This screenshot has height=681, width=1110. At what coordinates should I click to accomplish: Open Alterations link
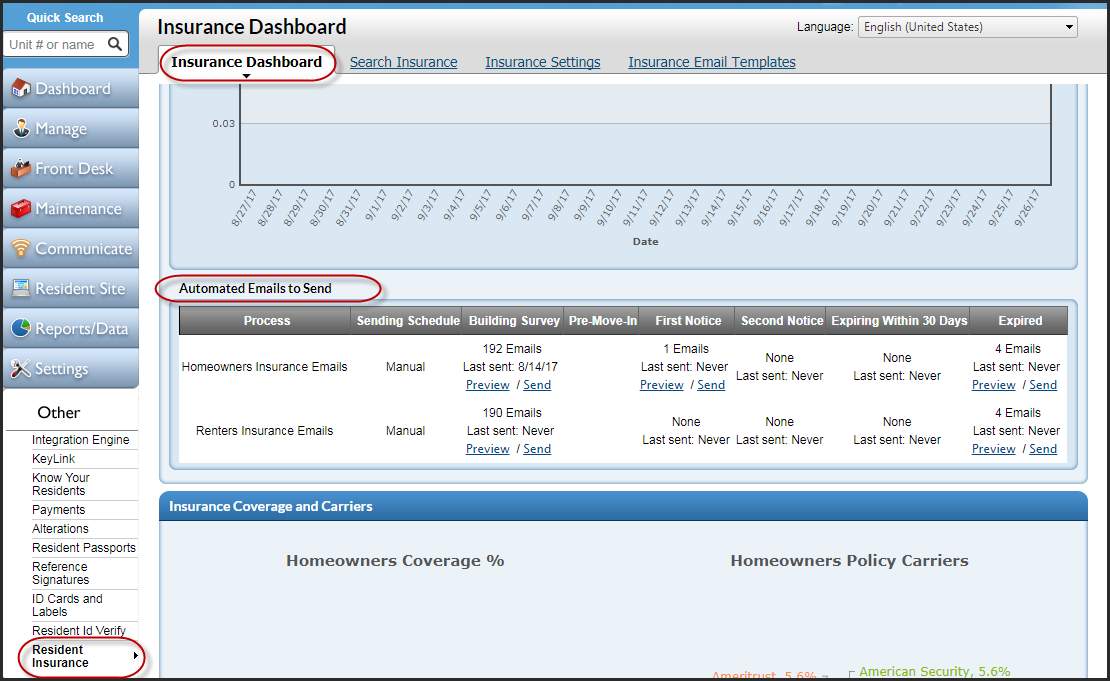pos(60,529)
